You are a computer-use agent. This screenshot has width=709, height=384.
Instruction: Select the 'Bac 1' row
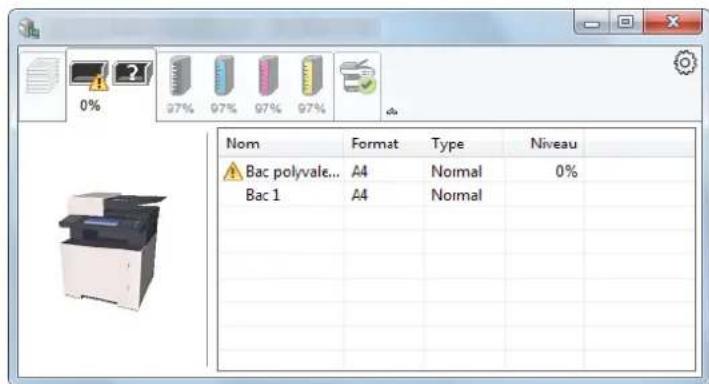[457, 195]
